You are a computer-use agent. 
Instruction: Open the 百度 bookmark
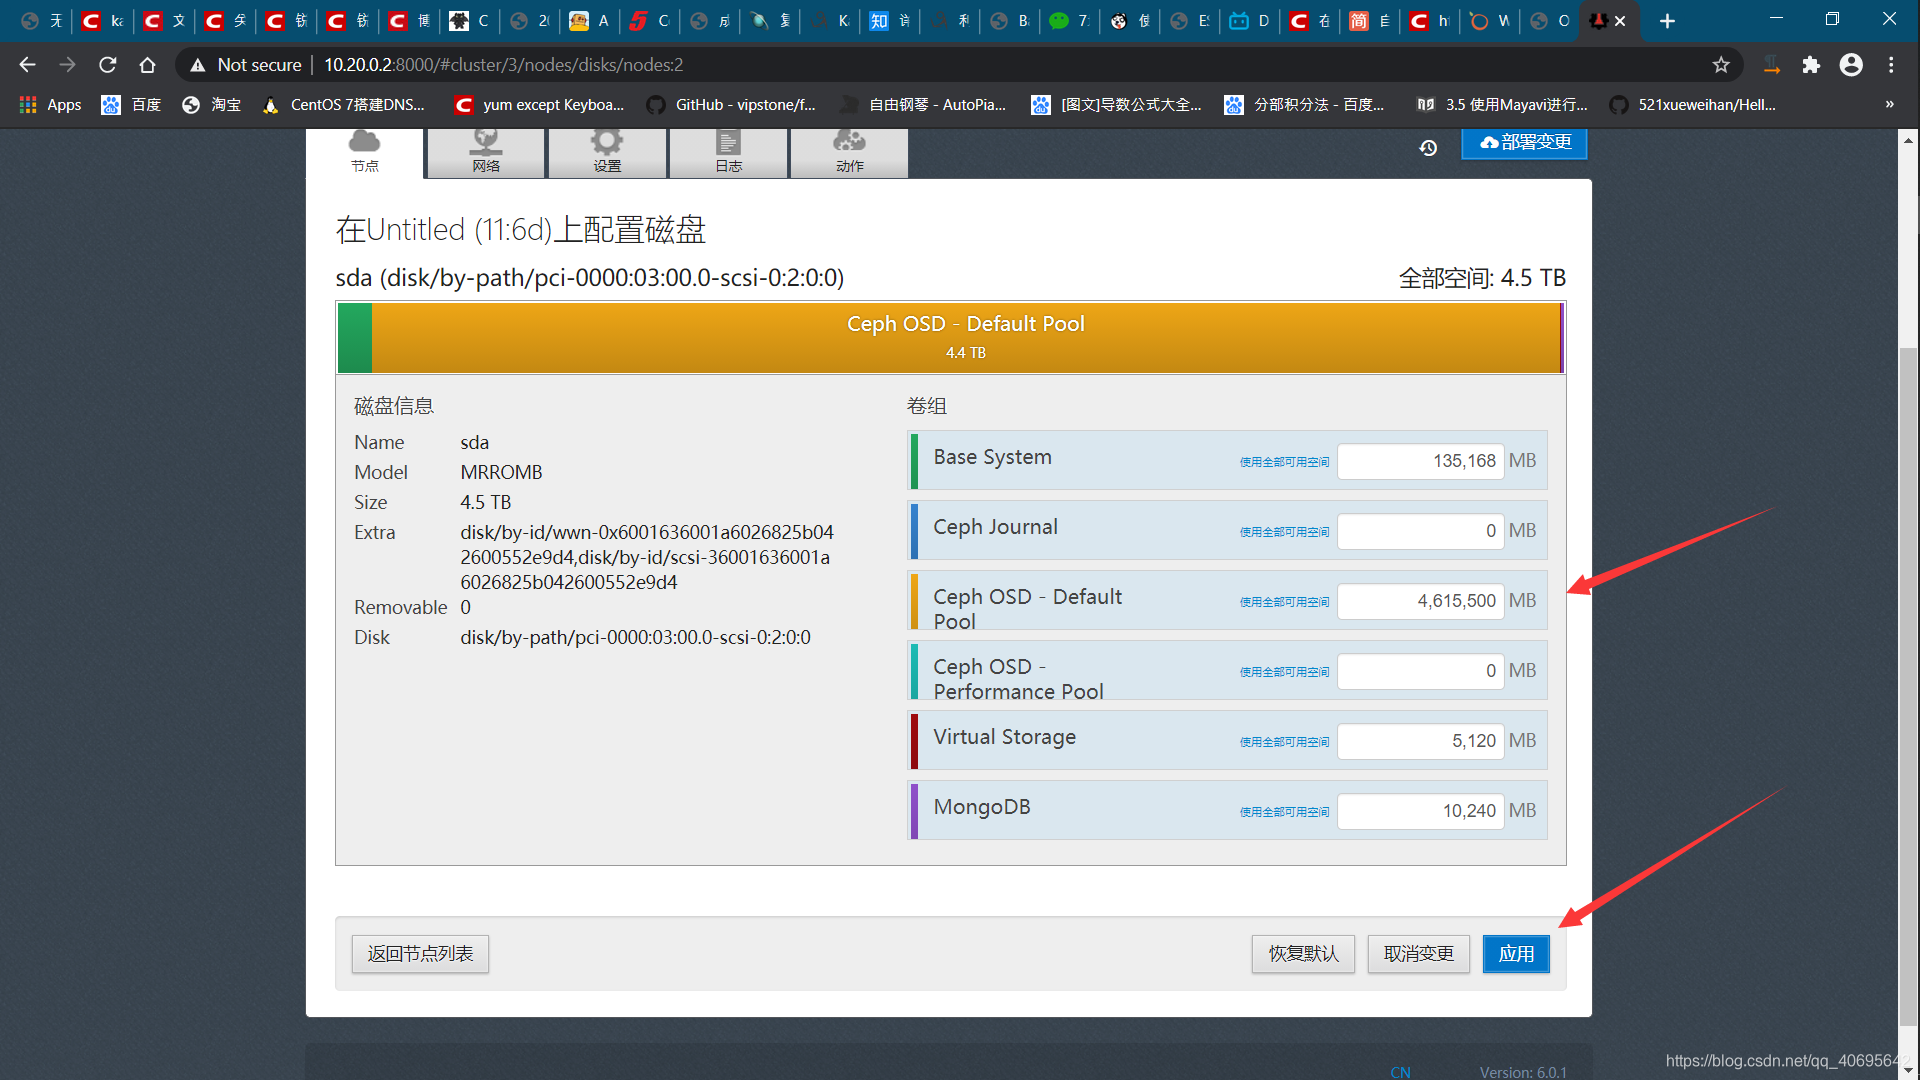(x=131, y=105)
